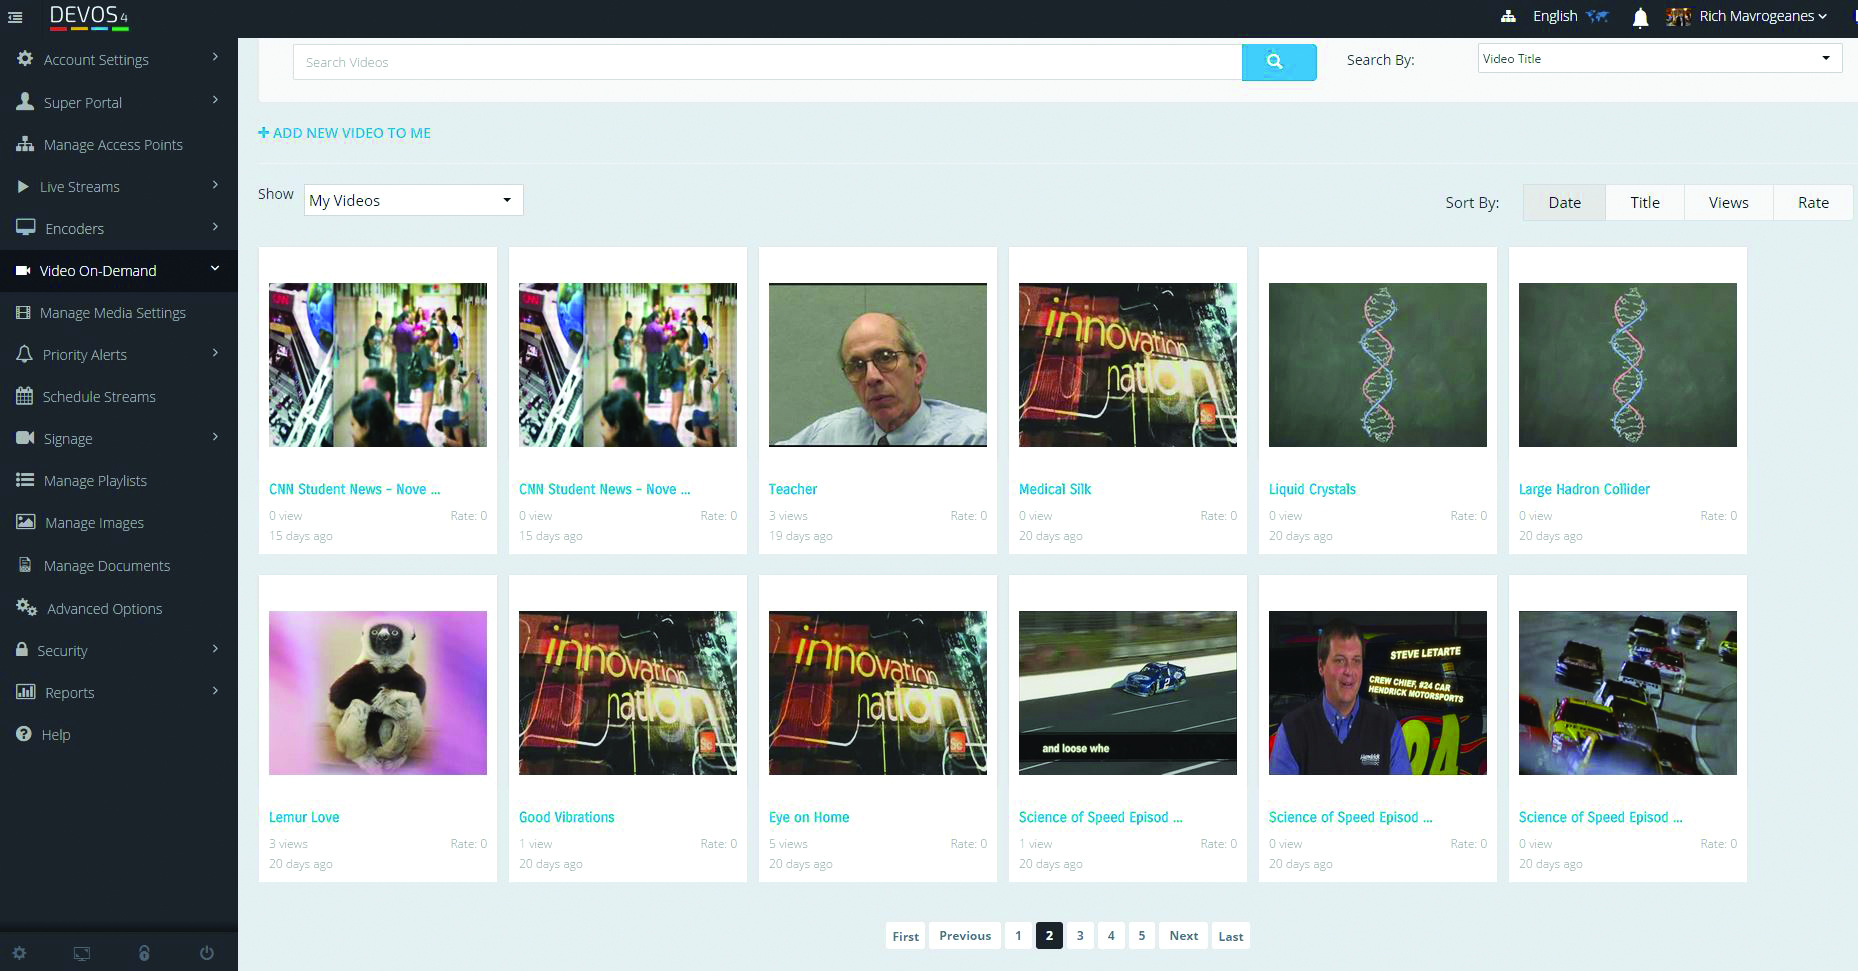
Task: Open the Show 'My Videos' dropdown
Action: click(x=412, y=200)
